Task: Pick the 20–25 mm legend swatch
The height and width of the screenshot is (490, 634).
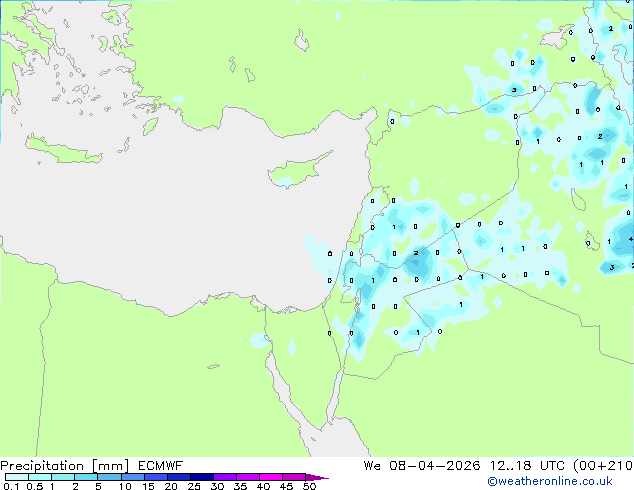Action: tap(179, 477)
